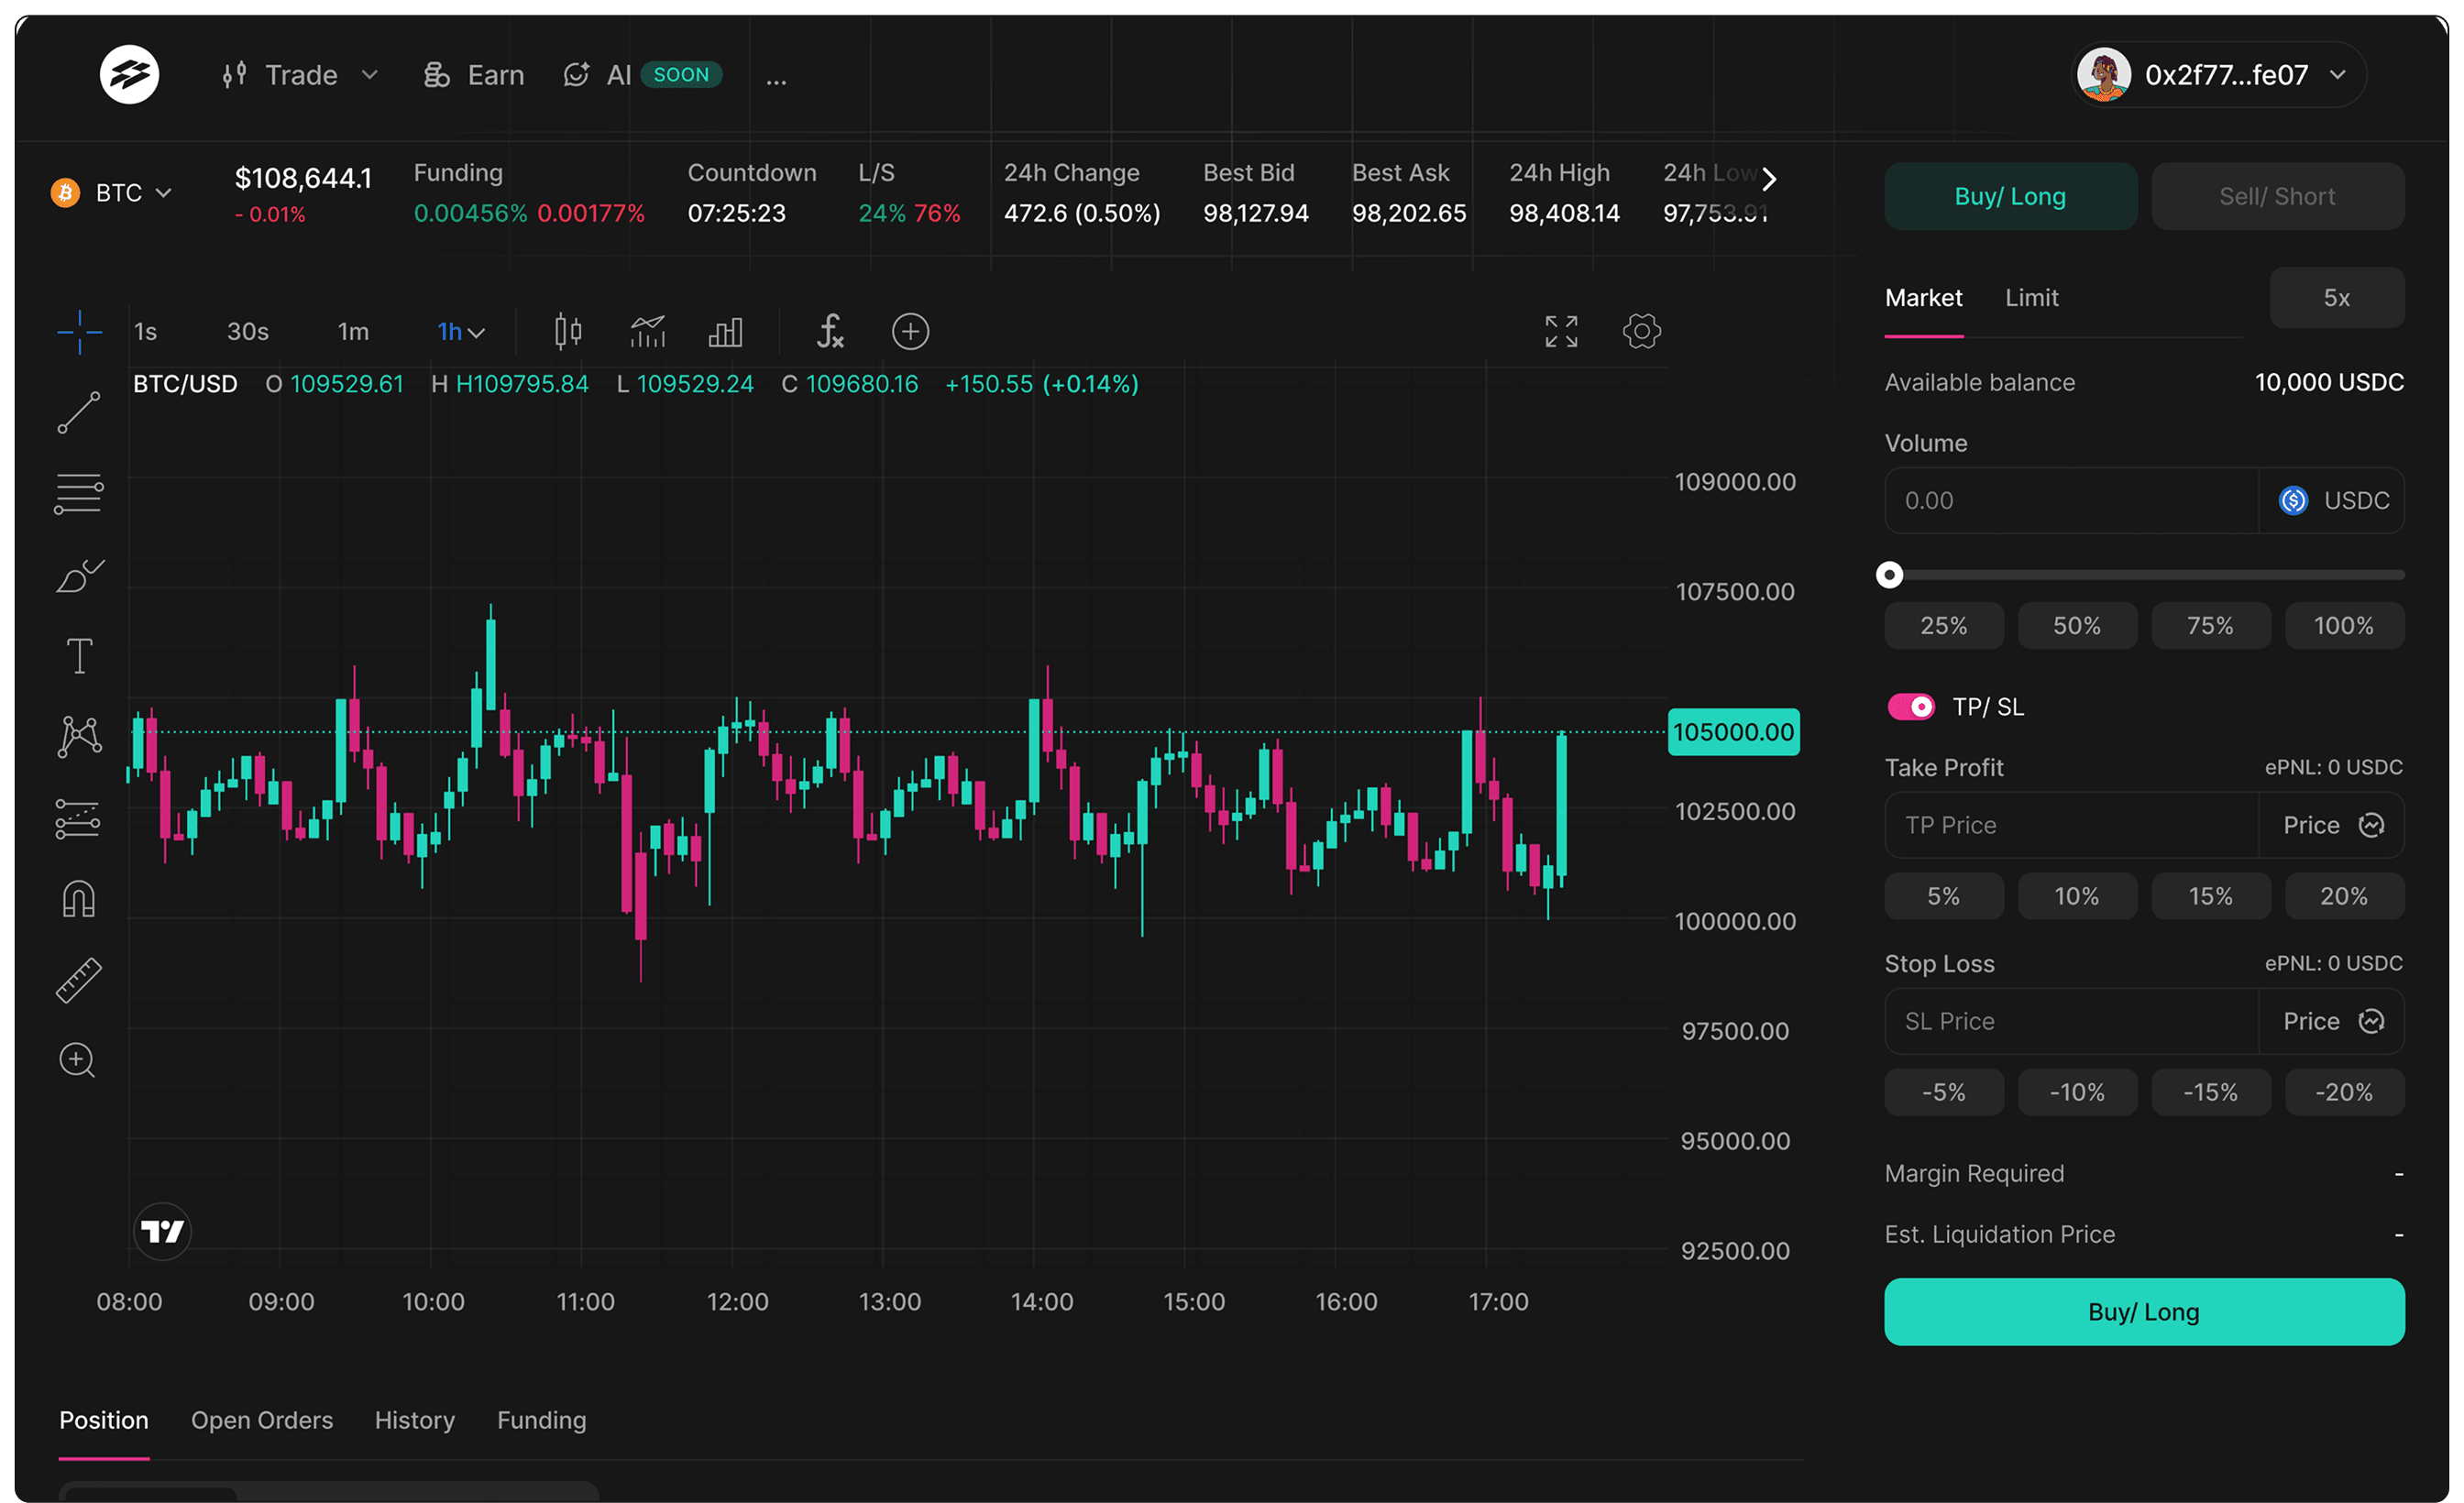
Task: Switch to the History tab
Action: coord(414,1420)
